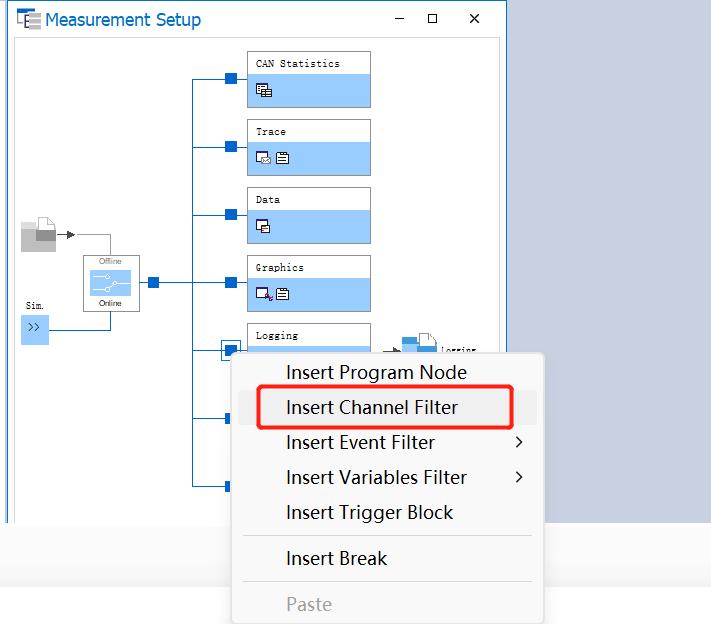This screenshot has height=624, width=711.
Task: Click the Logging file icon
Action: pos(419,345)
